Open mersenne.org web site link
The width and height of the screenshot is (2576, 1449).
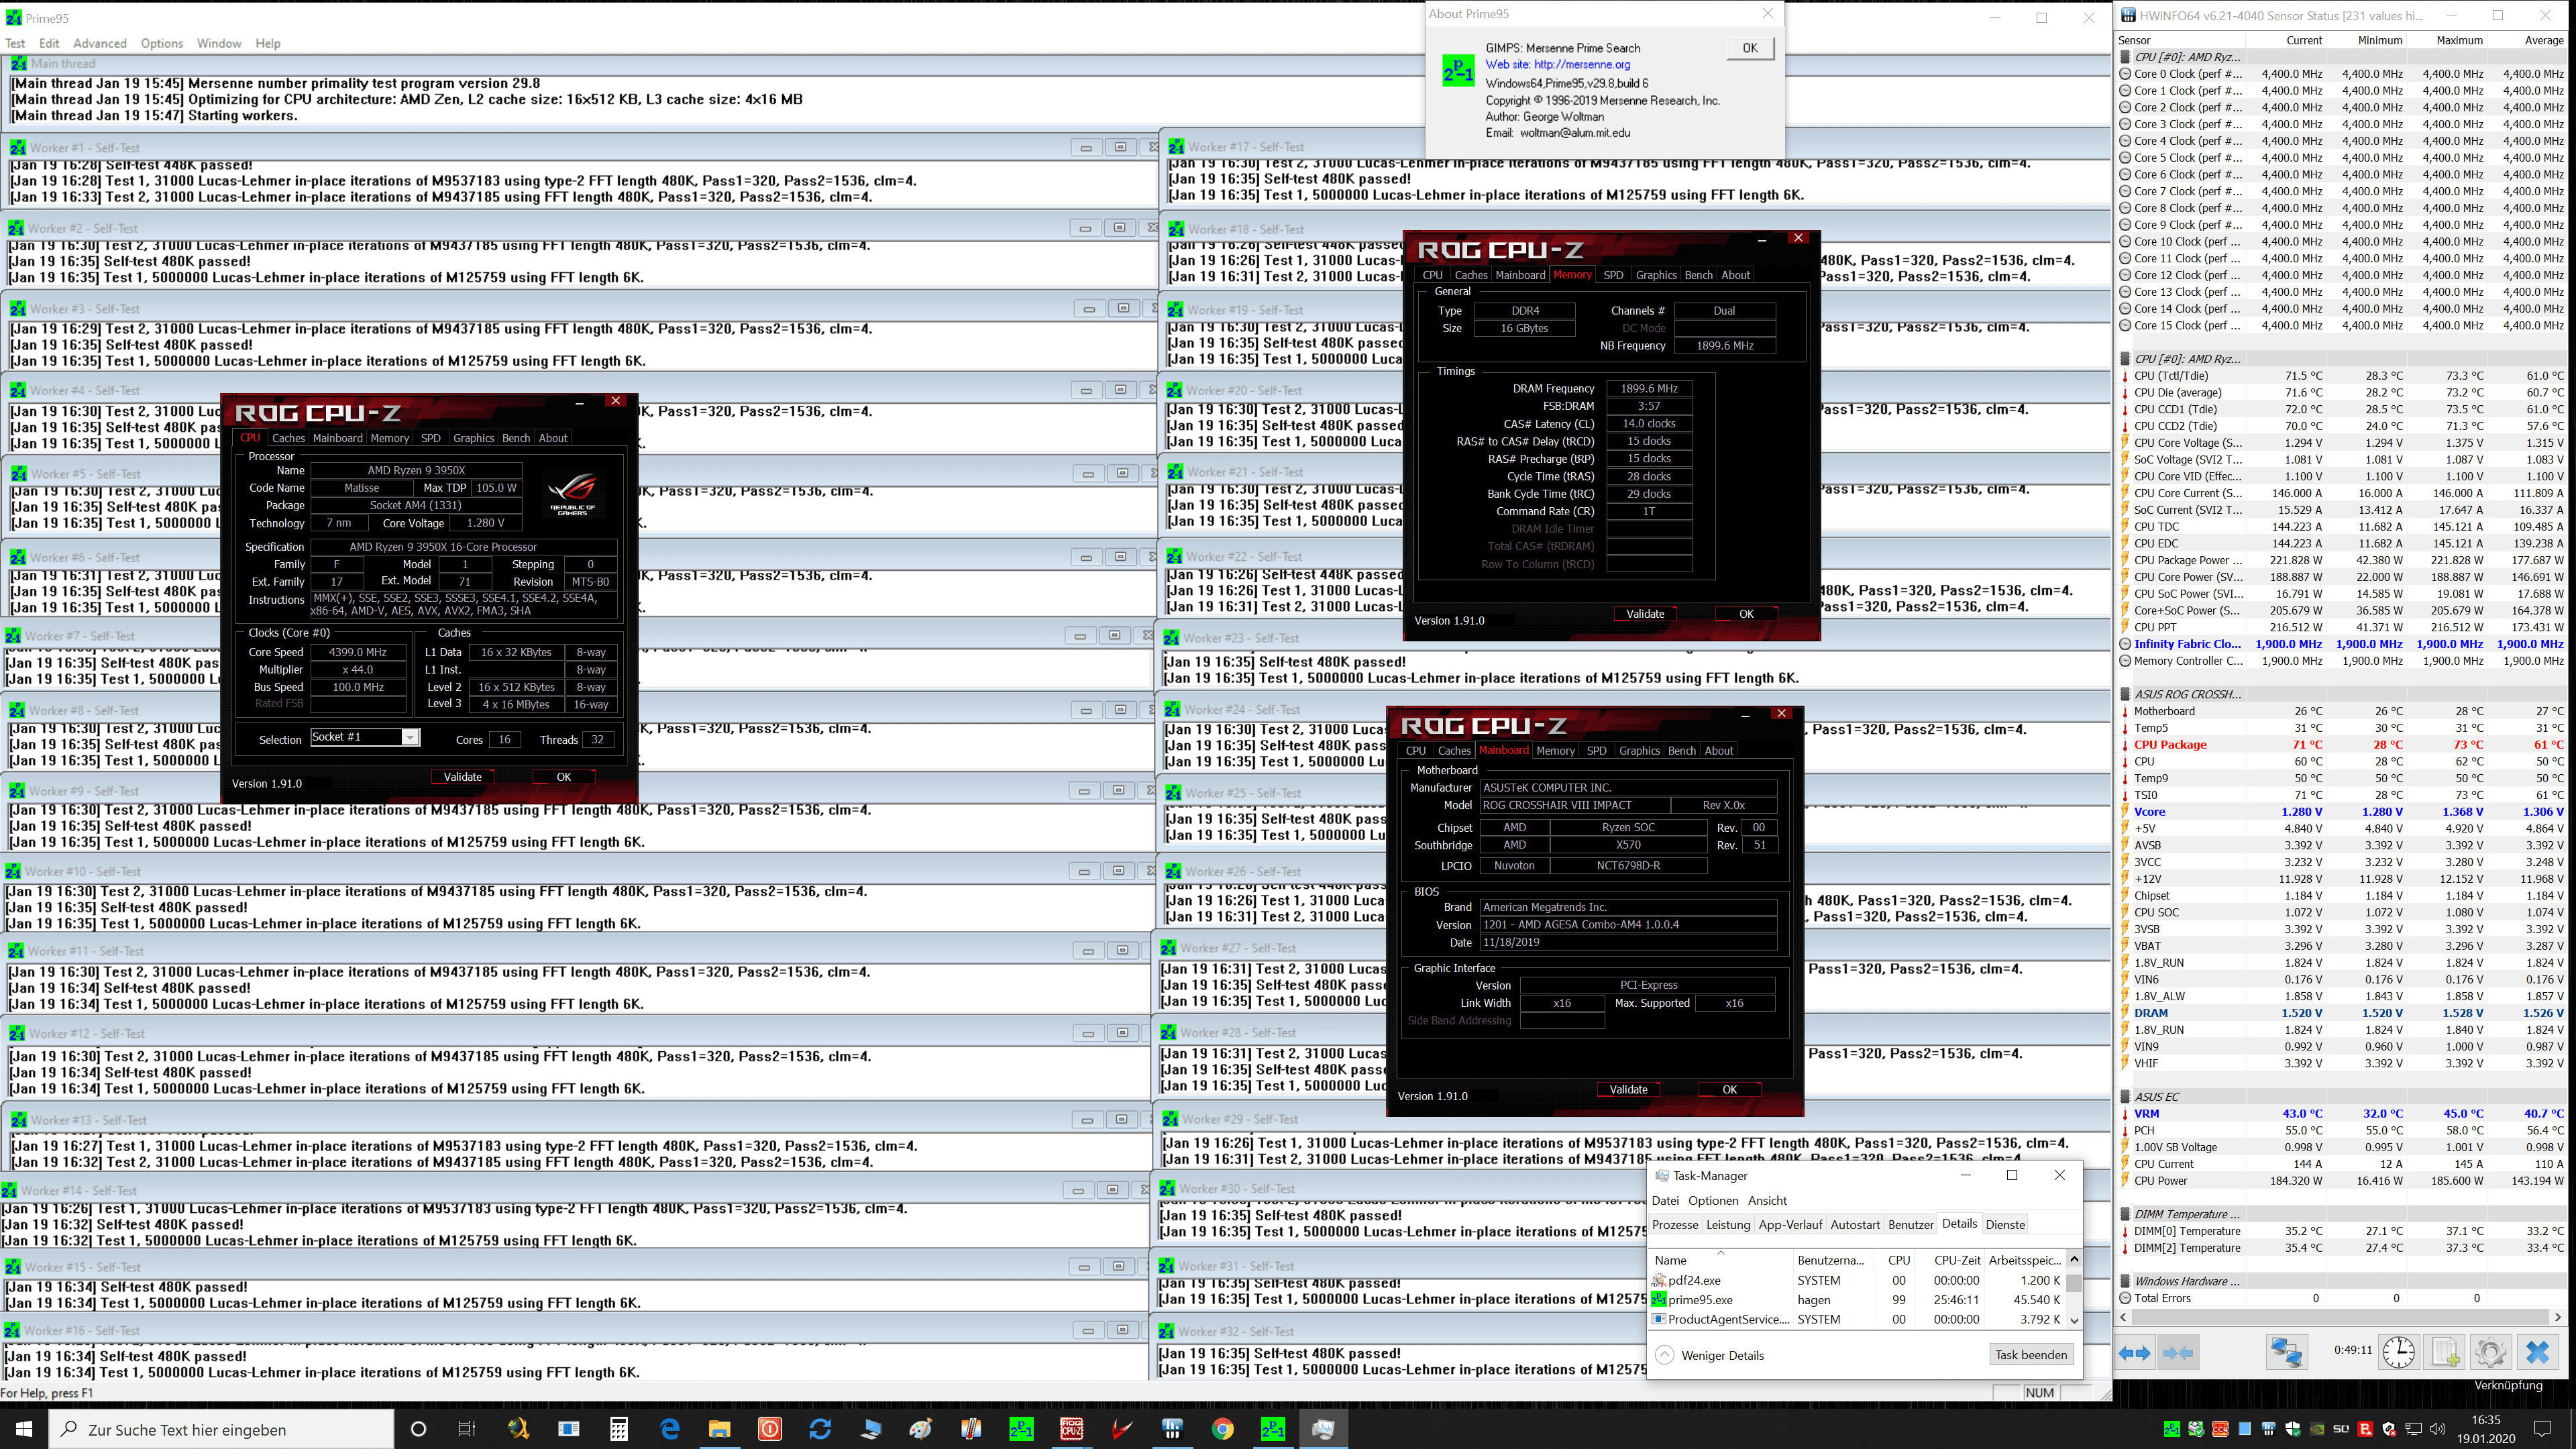click(1557, 64)
